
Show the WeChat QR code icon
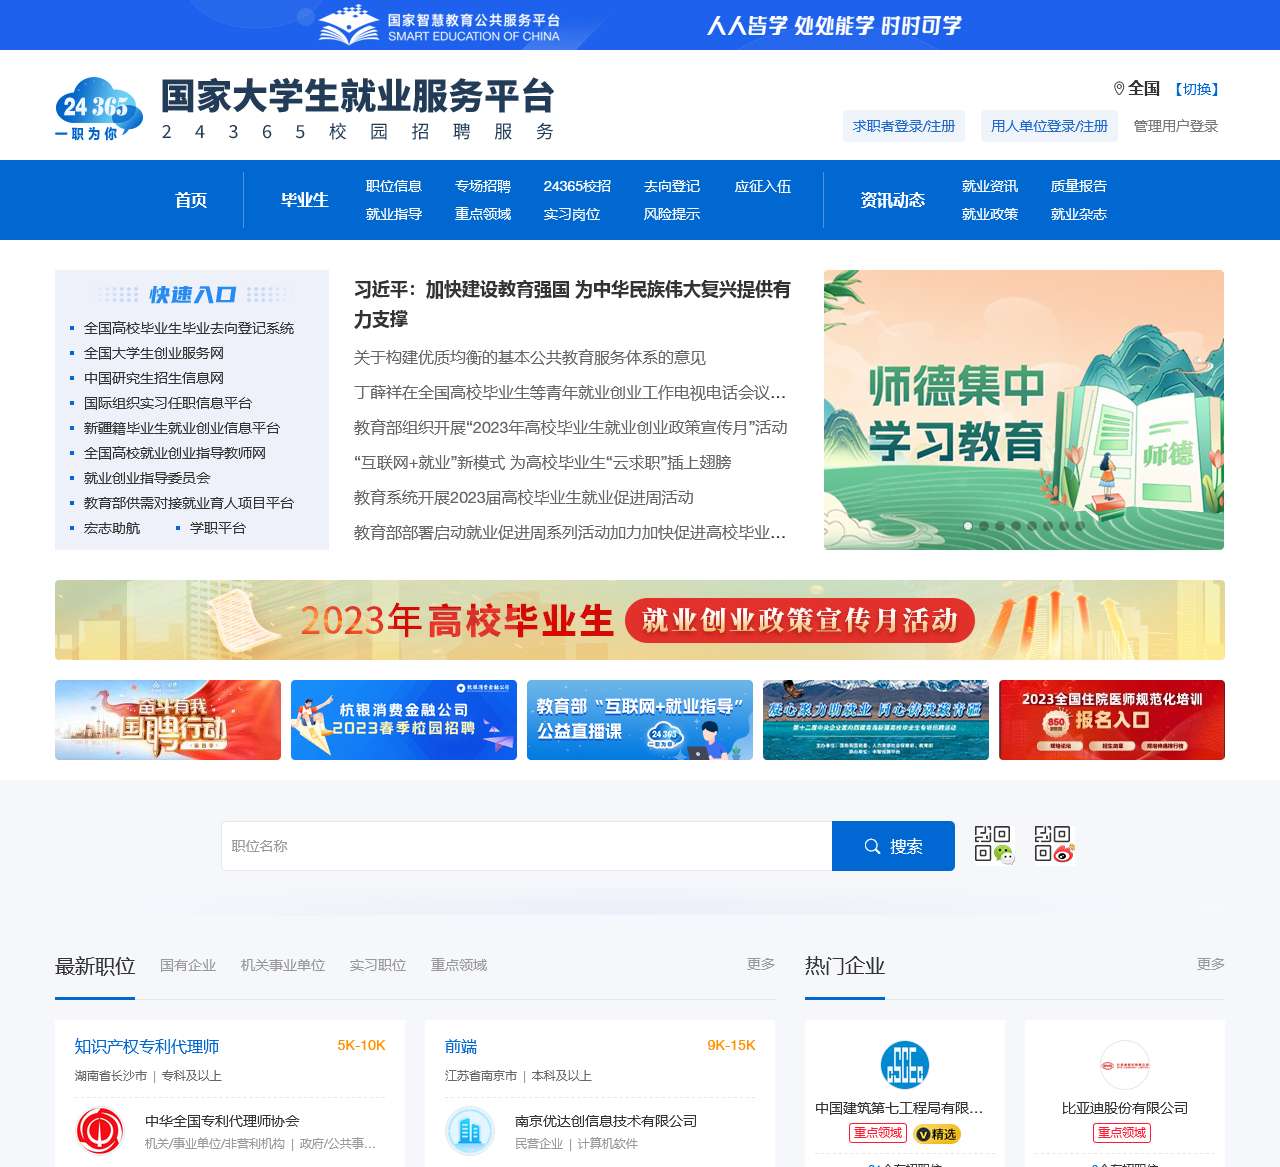[993, 844]
